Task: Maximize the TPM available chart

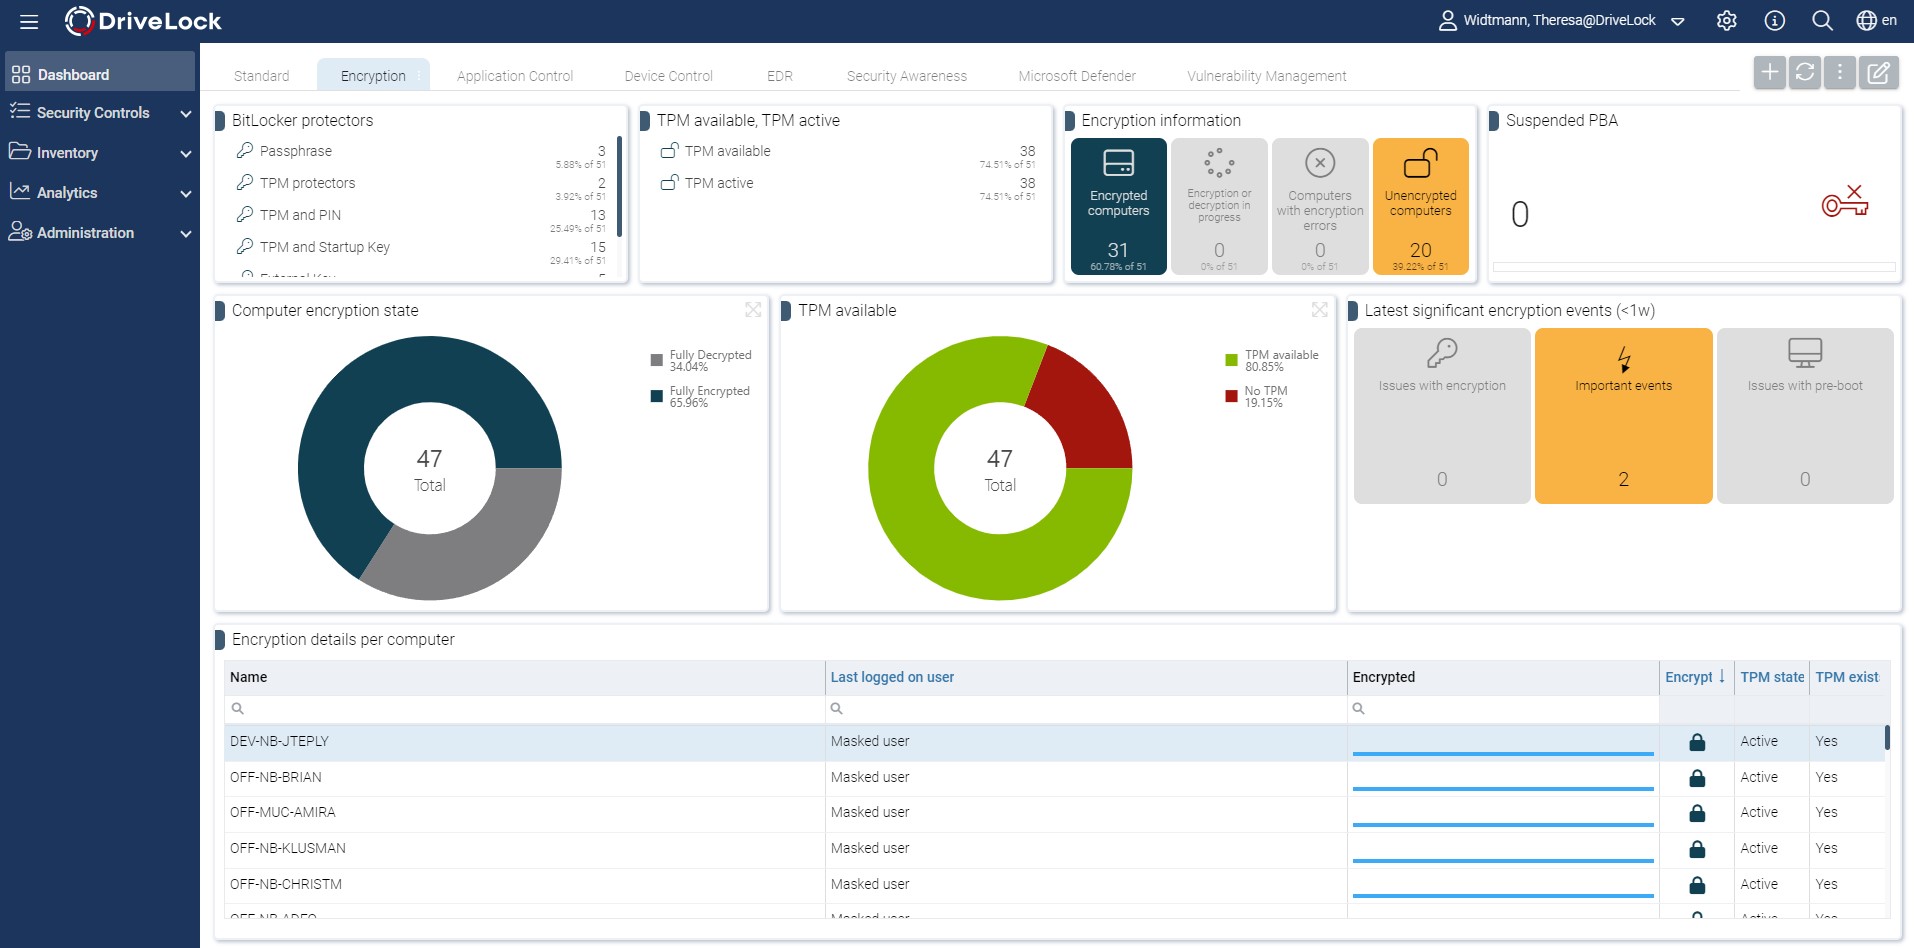Action: point(1320,310)
